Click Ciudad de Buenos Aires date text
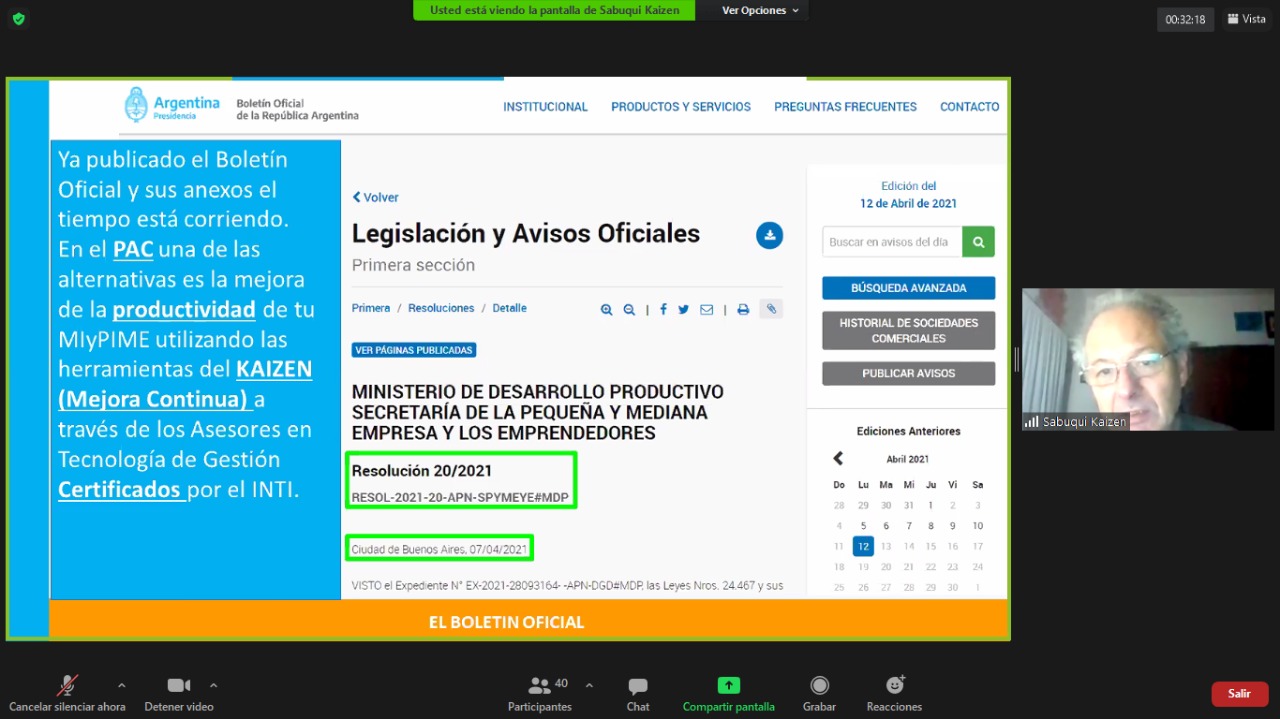Viewport: 1280px width, 719px height. coord(439,549)
